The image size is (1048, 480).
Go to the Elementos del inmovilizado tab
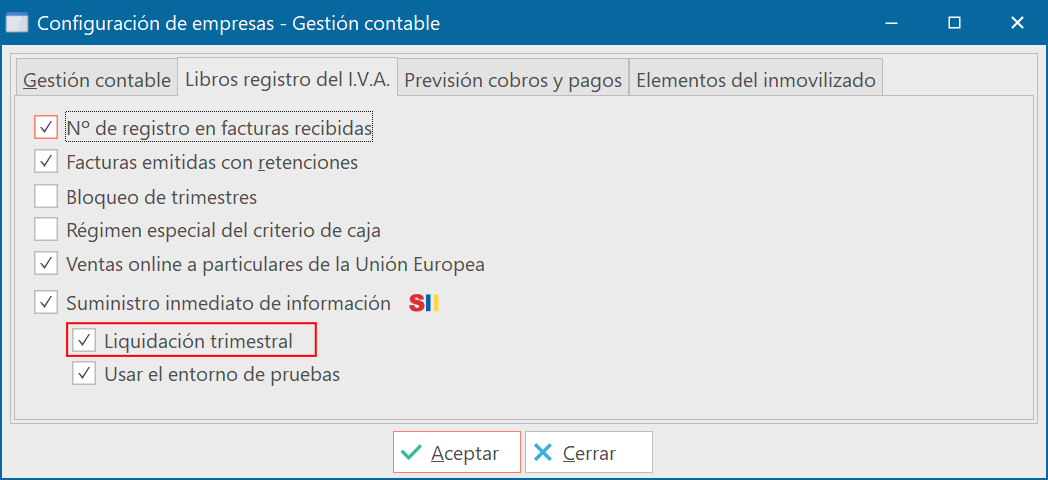point(756,80)
